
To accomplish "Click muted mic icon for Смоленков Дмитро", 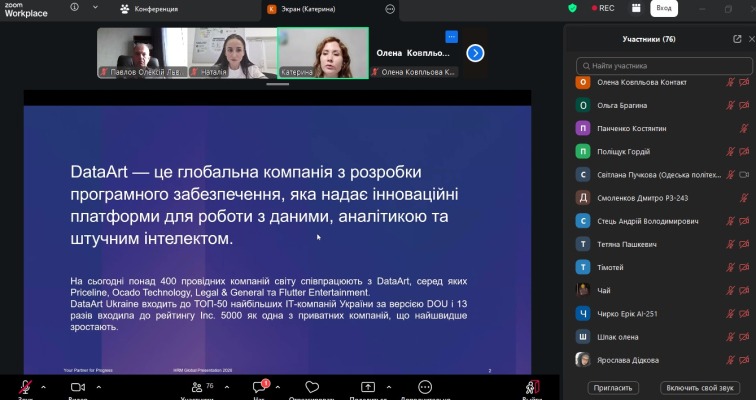I will coord(744,198).
